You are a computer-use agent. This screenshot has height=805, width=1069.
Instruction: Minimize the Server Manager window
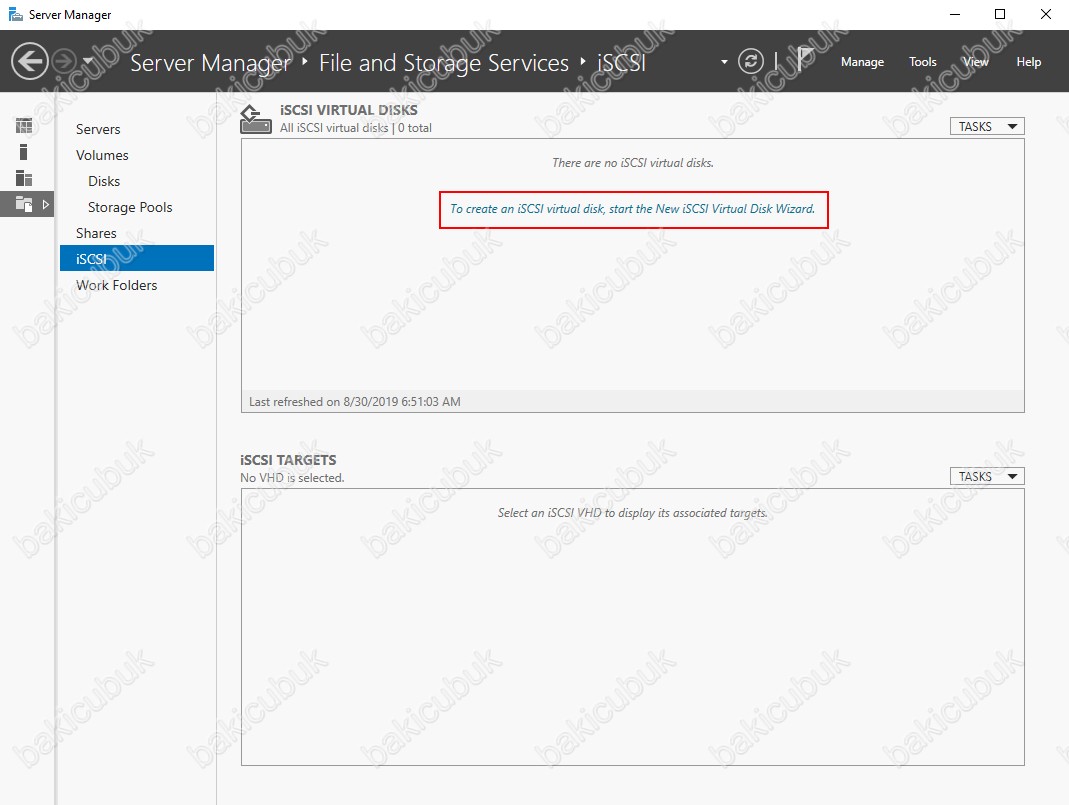click(x=955, y=14)
